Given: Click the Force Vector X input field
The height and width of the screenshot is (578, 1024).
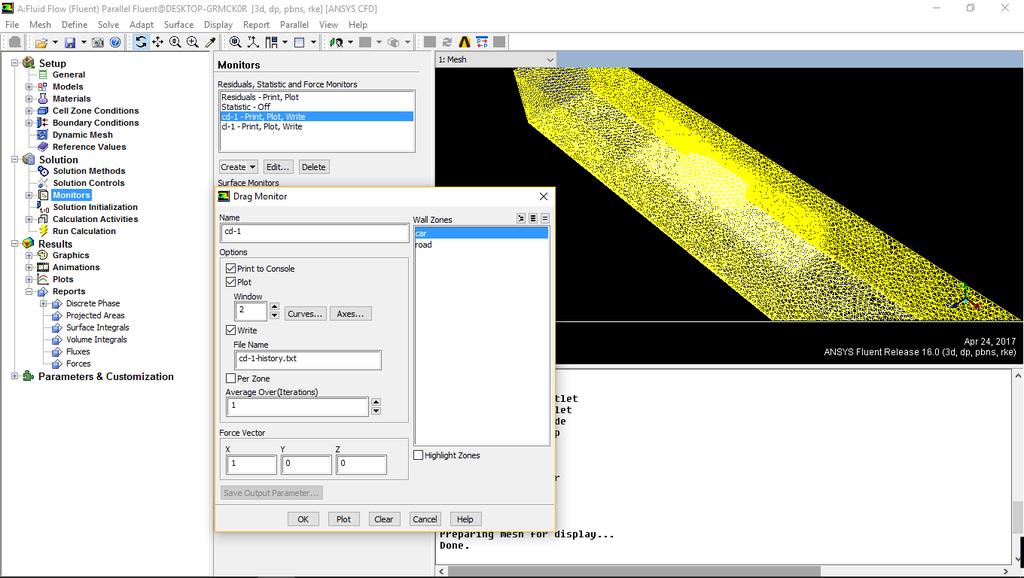Looking at the screenshot, I should (251, 464).
